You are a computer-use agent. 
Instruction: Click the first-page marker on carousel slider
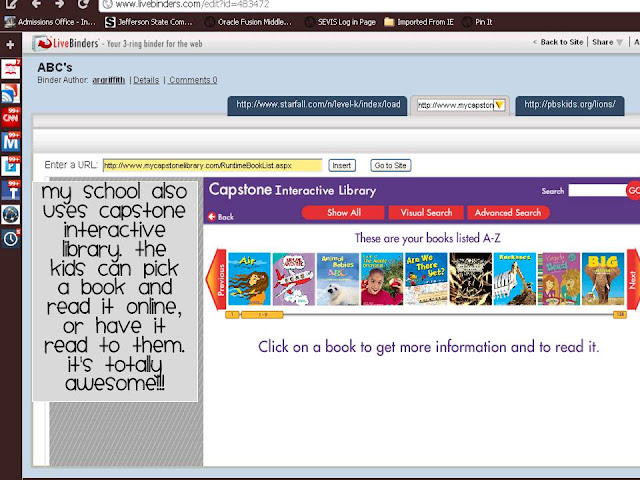[232, 315]
